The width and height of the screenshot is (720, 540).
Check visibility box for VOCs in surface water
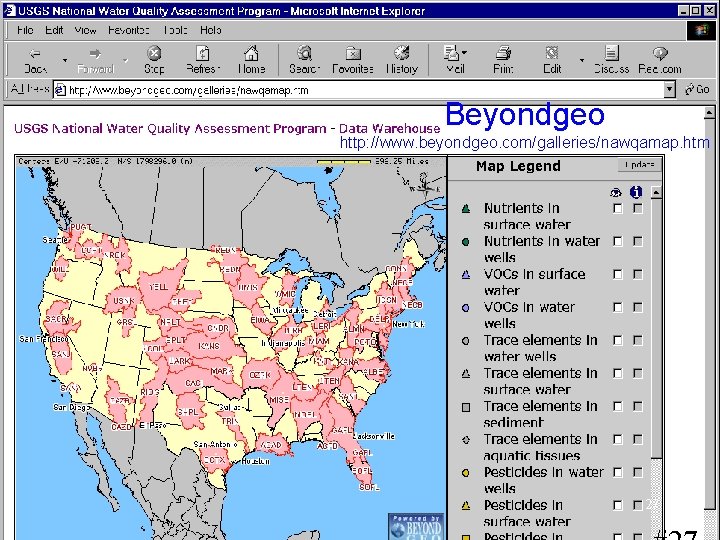coord(618,275)
